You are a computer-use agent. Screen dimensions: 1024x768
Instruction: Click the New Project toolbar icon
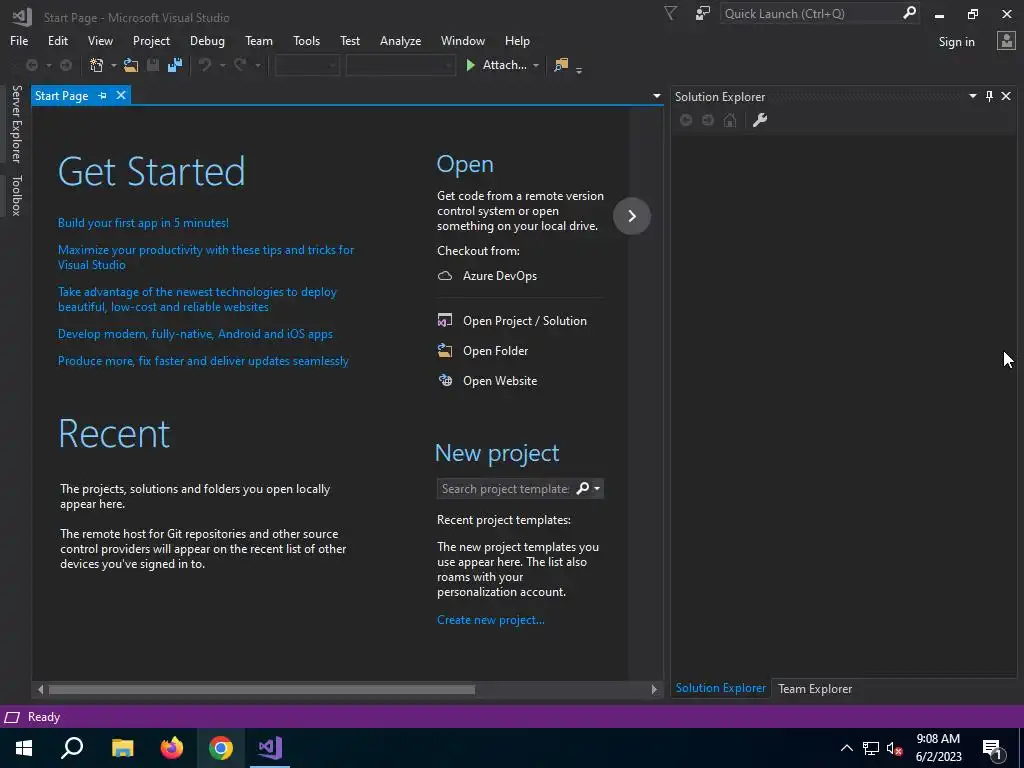tap(97, 65)
